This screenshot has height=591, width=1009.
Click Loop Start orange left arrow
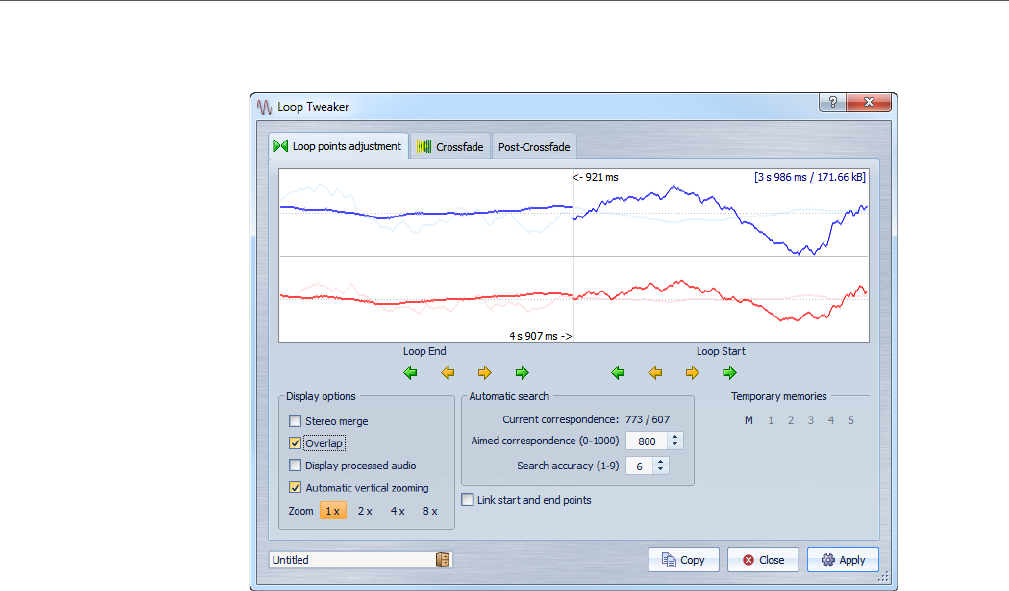click(x=655, y=373)
